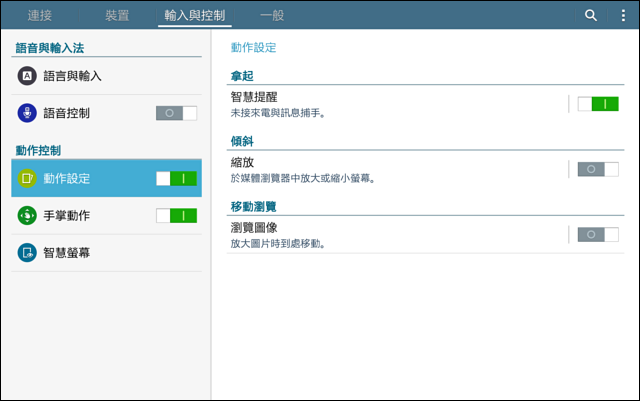Enable the 縮放 tilt zoom switch

598,169
